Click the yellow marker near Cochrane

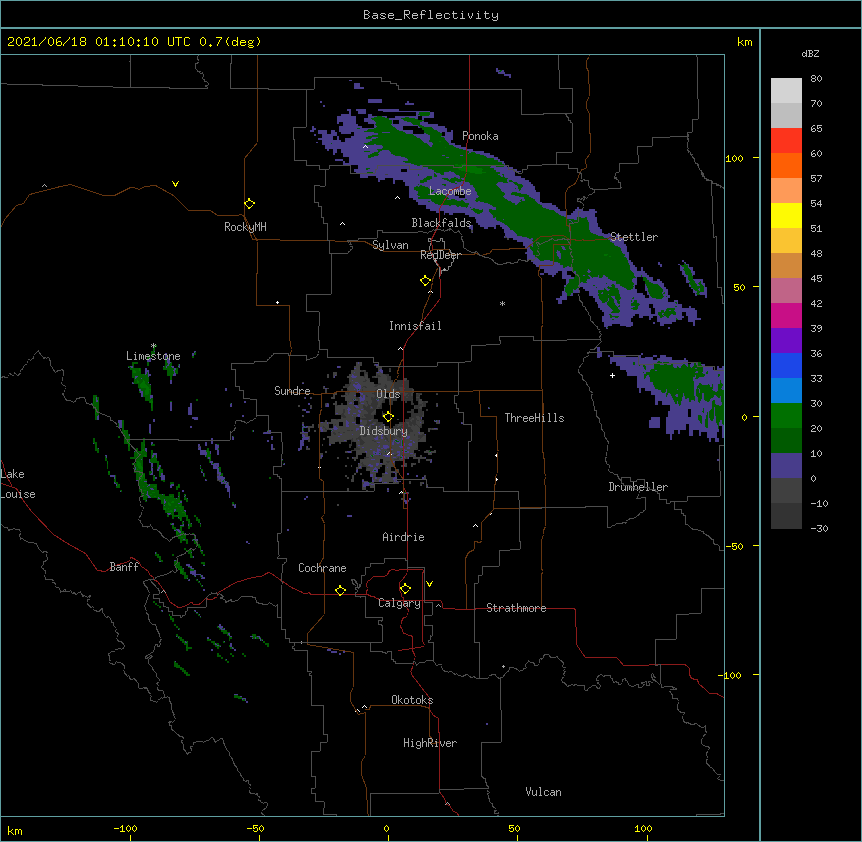[340, 590]
